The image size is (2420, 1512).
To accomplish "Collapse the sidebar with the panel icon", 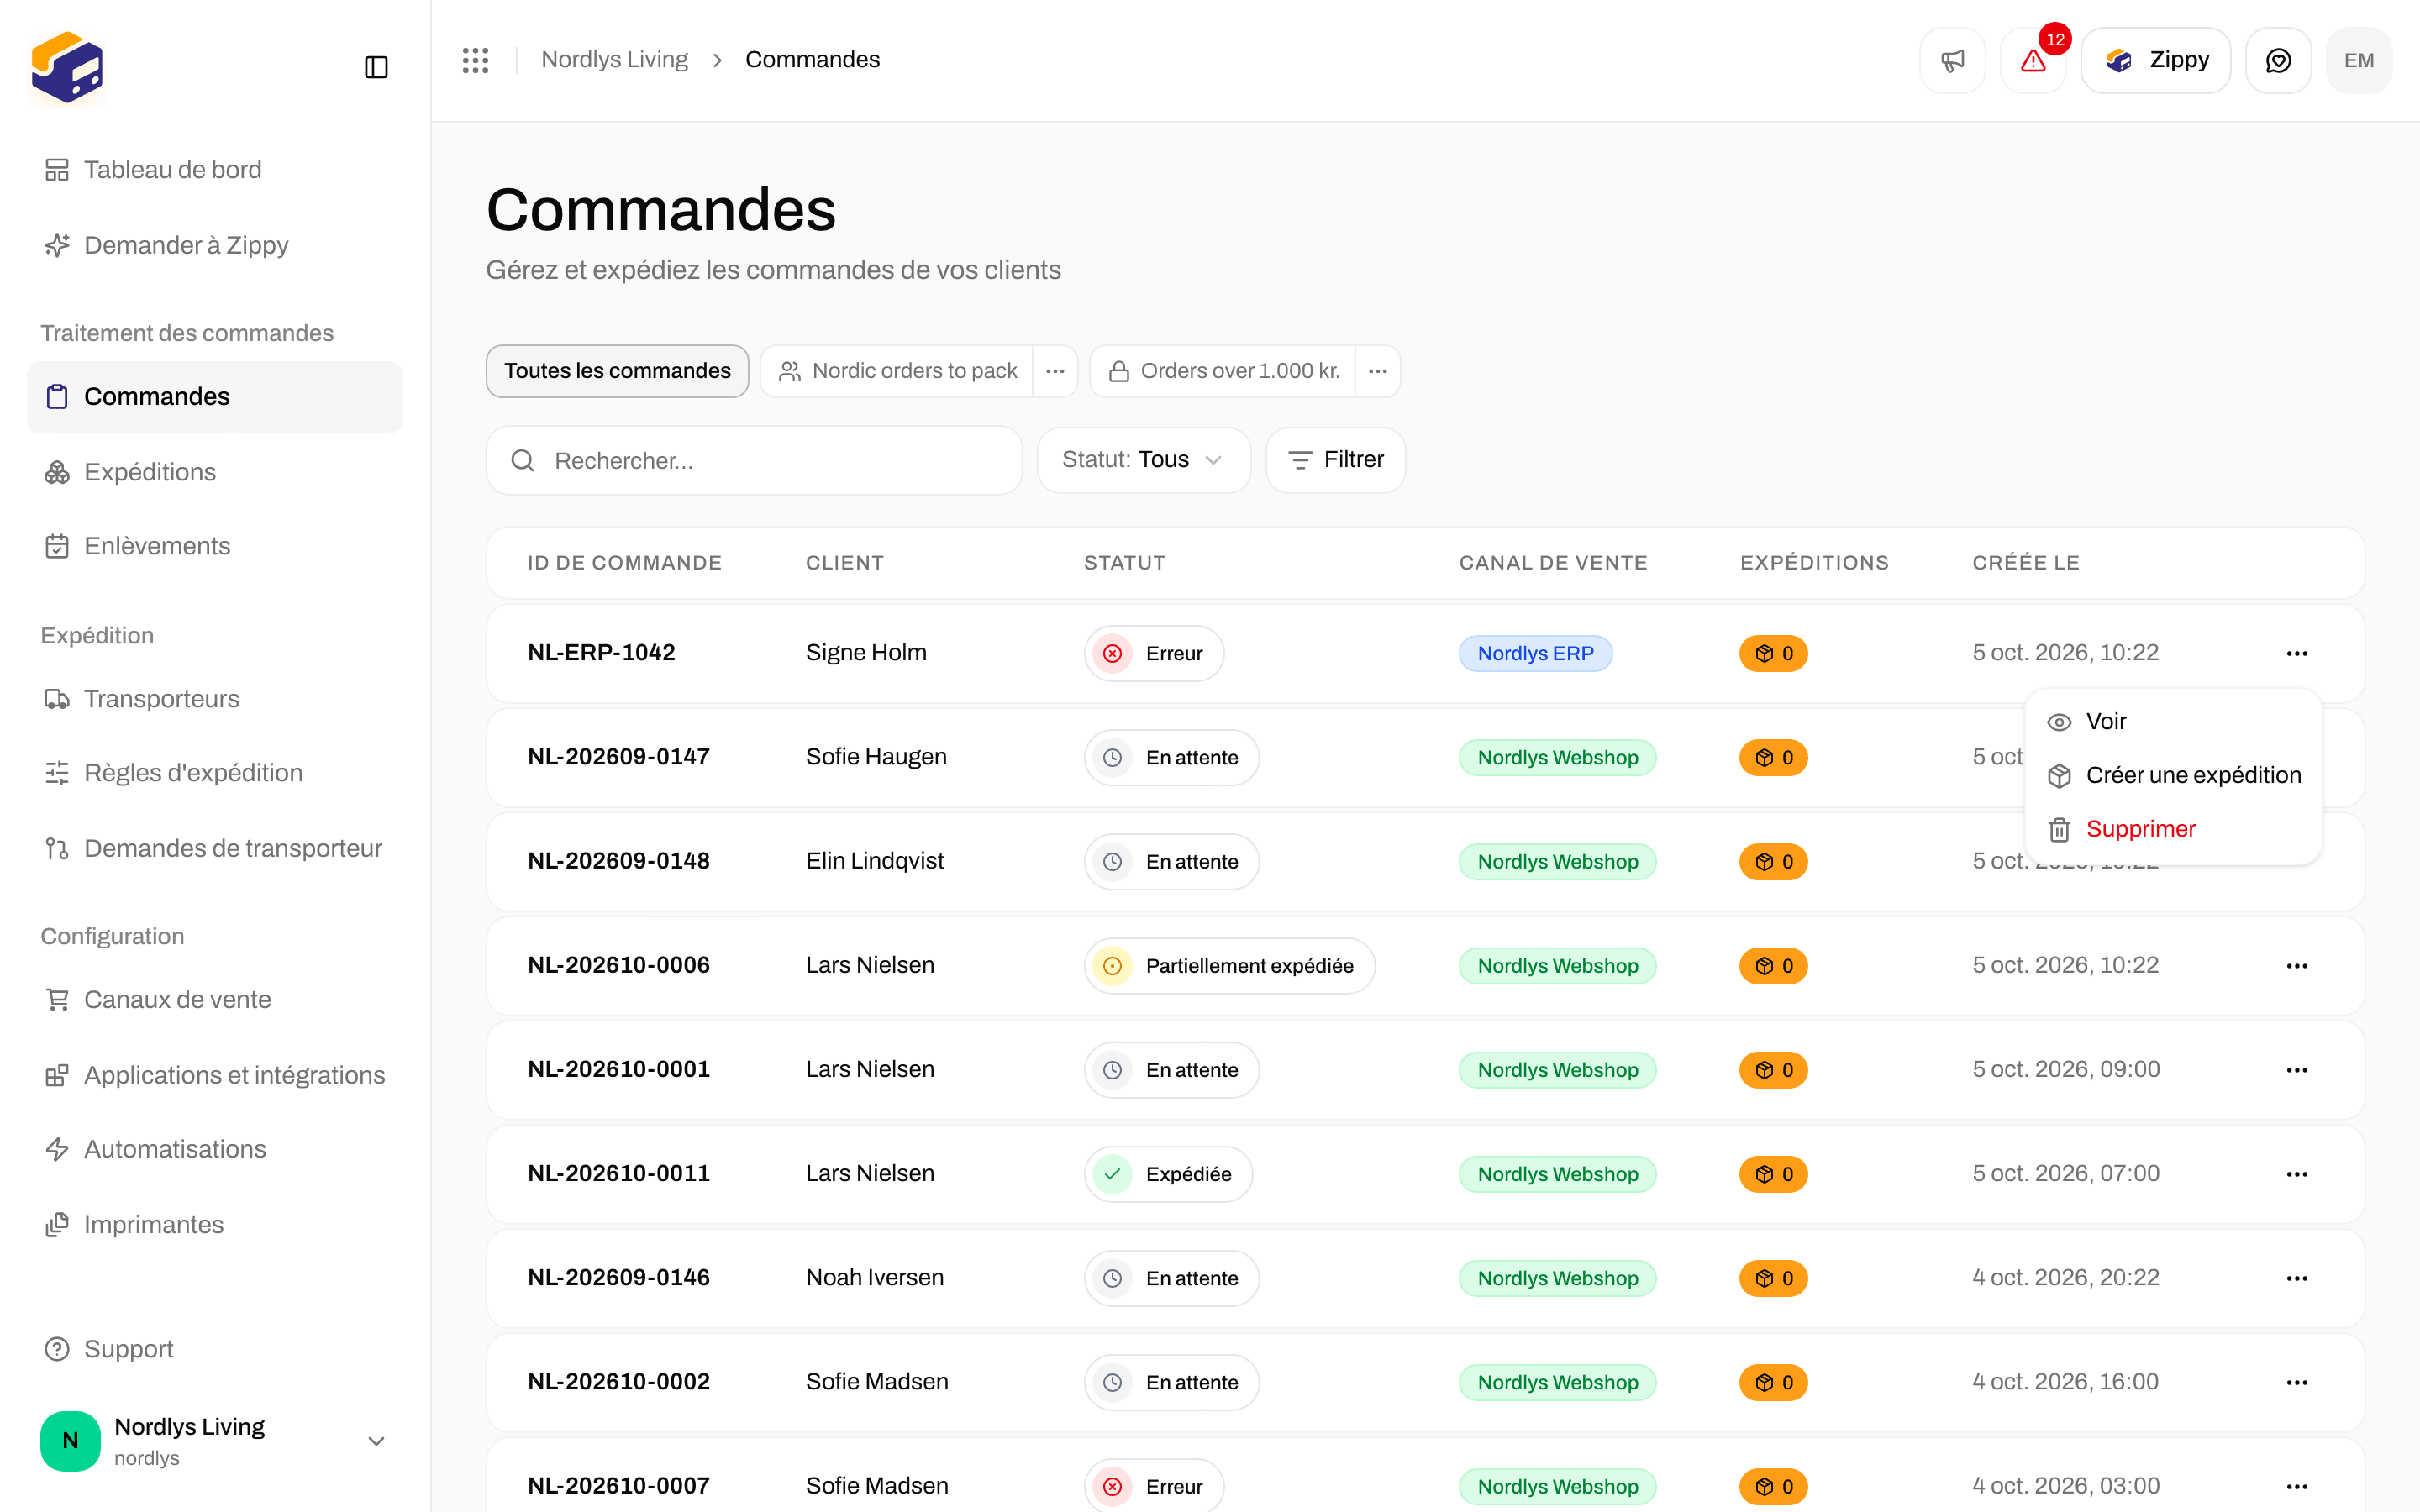I will [x=376, y=67].
